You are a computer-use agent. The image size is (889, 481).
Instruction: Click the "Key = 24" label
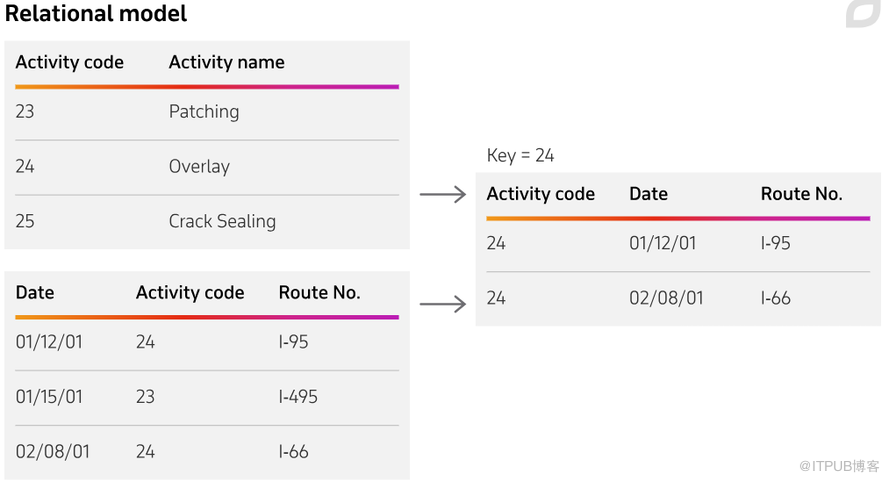[520, 155]
